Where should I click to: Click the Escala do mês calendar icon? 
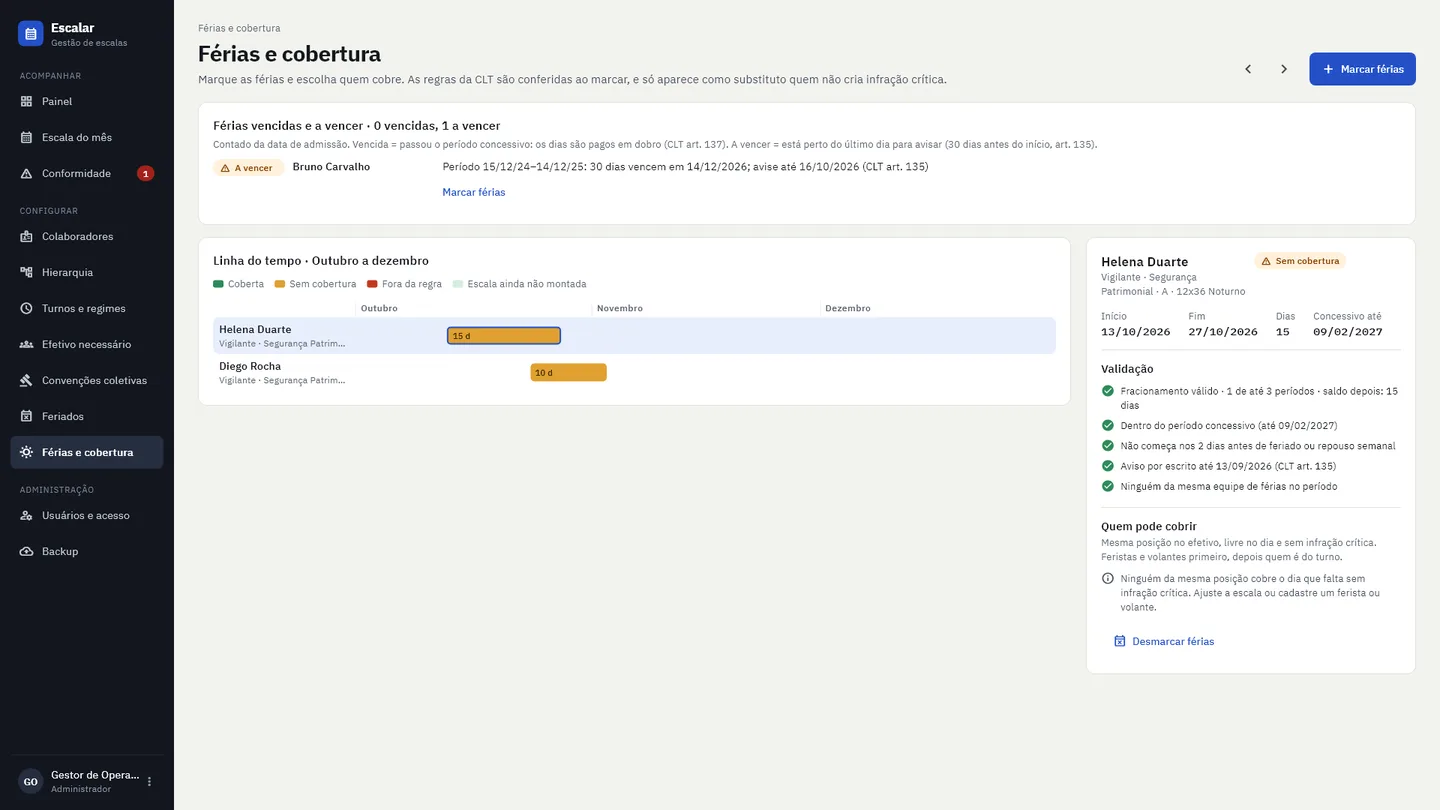(27, 137)
